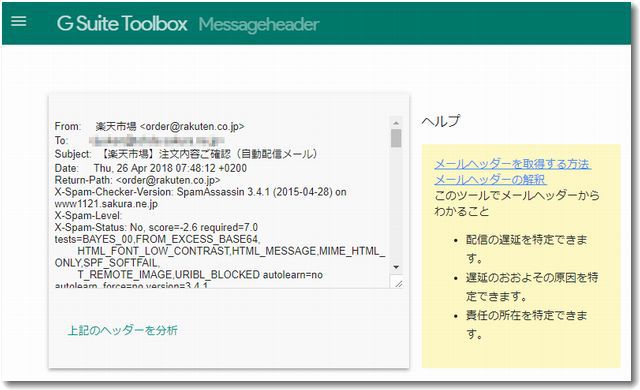Image resolution: width=640 pixels, height=390 pixels.
Task: Click the X-Spam-Level line
Action: 88,215
